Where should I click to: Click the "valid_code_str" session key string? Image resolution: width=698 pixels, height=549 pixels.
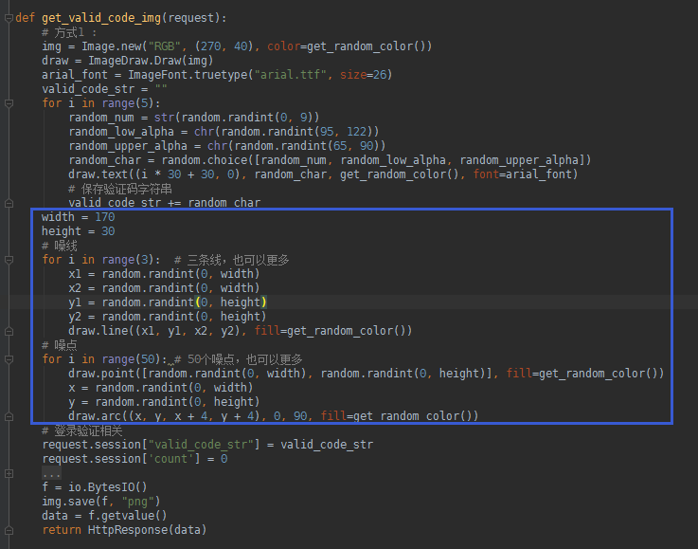point(200,445)
